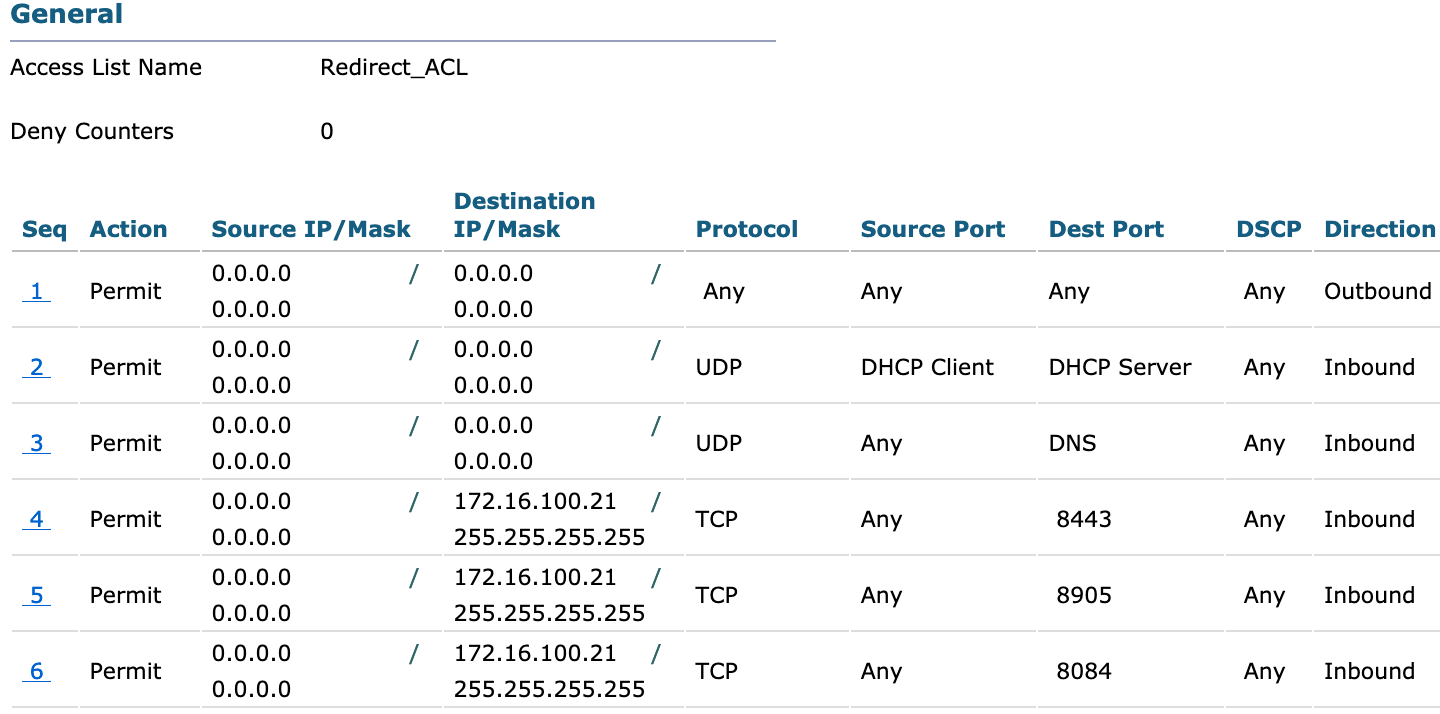1440x714 pixels.
Task: Open sequence 3 rule link
Action: point(36,444)
